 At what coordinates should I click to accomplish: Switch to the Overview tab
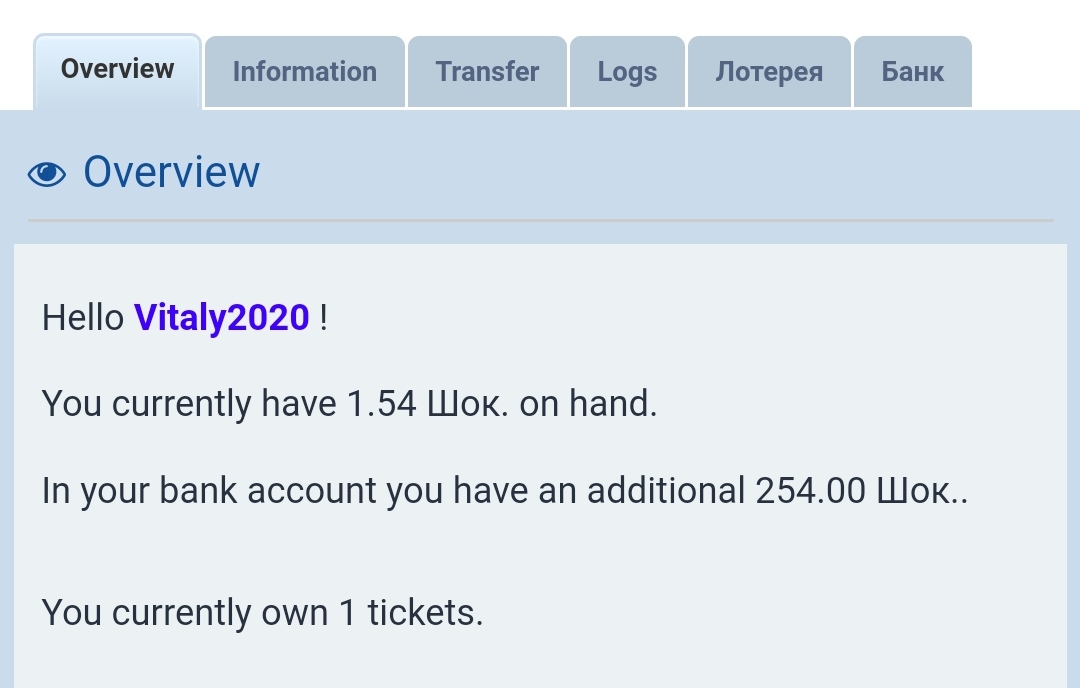click(x=117, y=69)
